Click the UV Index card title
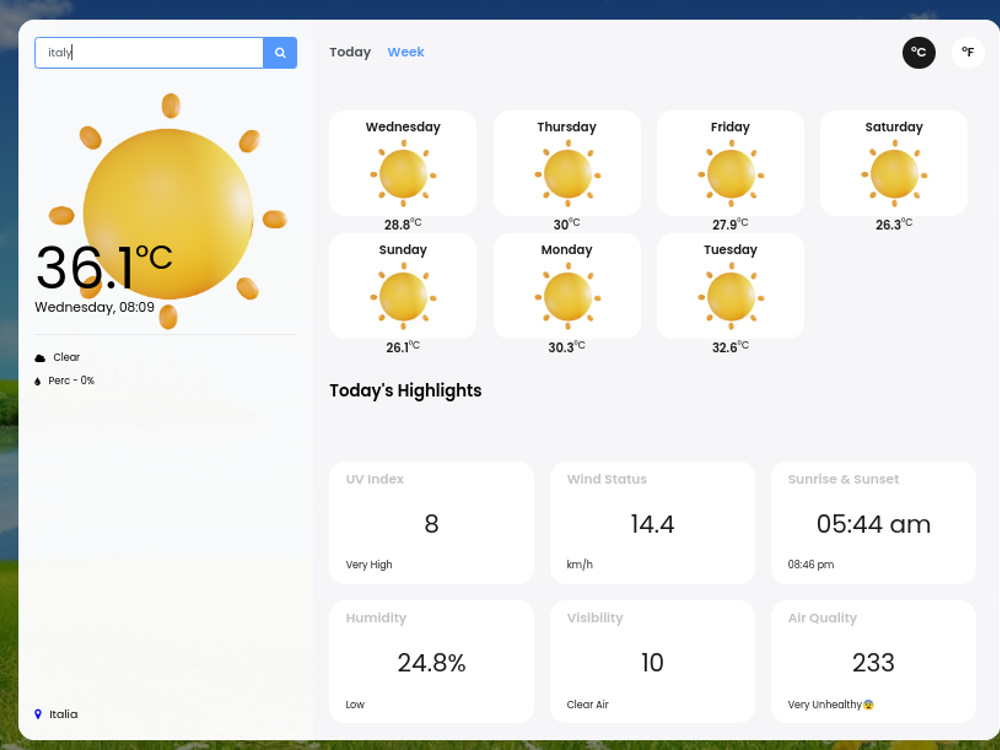Screen dimensions: 1000x750 point(375,479)
